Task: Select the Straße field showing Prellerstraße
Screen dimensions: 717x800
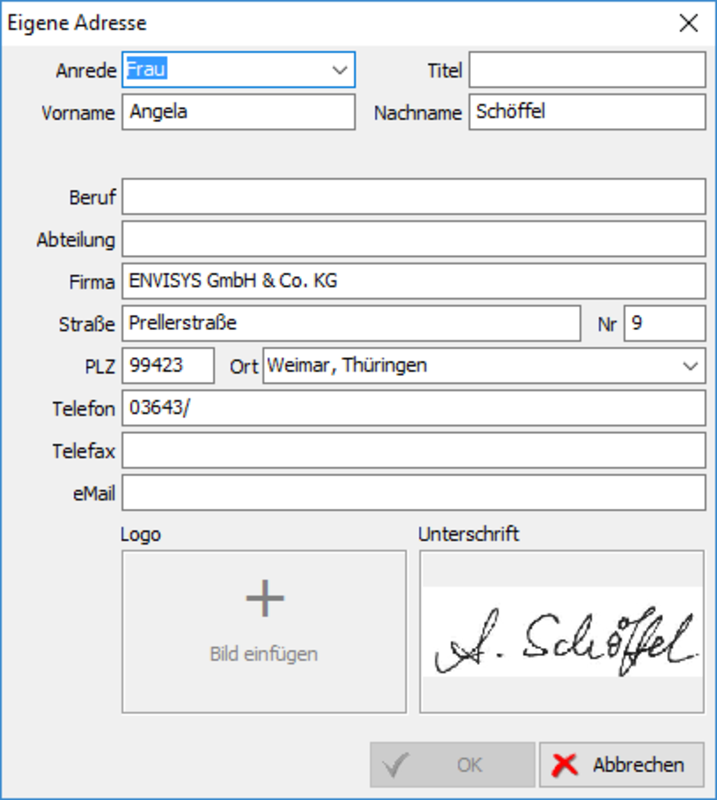Action: [350, 324]
